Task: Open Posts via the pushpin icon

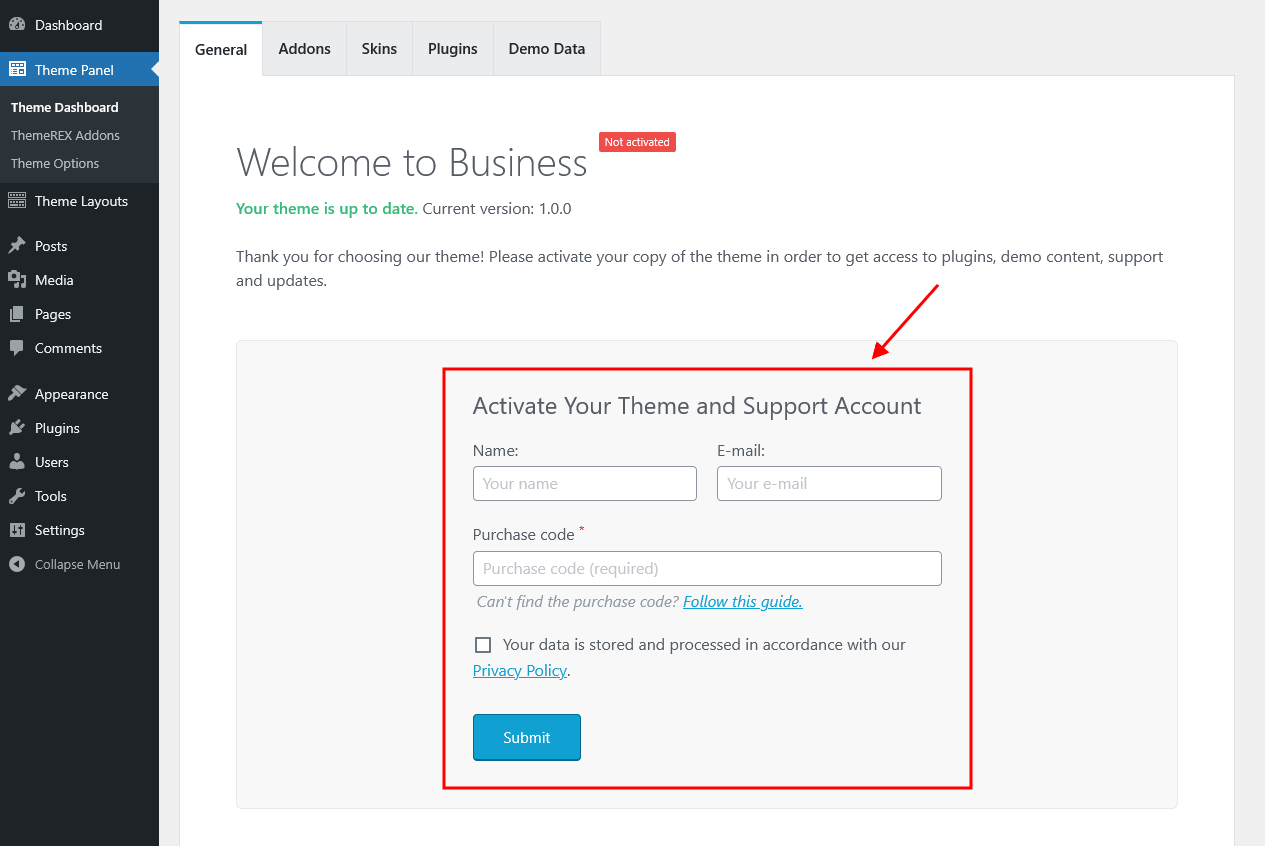Action: [x=17, y=246]
